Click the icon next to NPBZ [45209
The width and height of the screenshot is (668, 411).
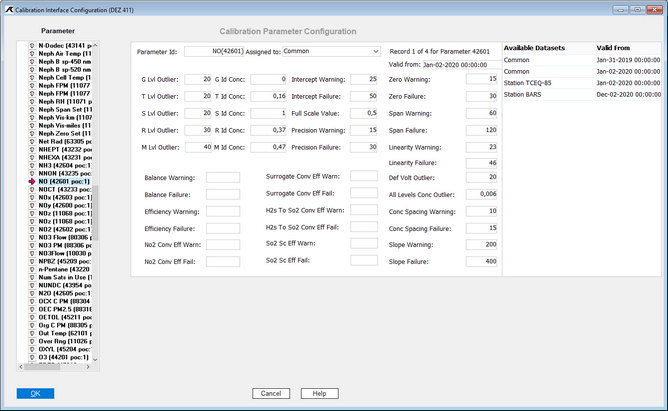(32, 262)
